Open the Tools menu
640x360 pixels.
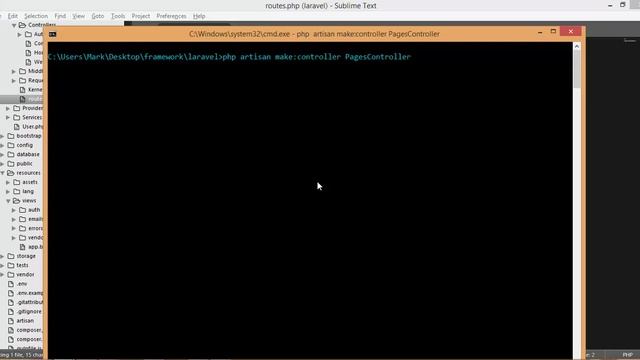click(118, 16)
